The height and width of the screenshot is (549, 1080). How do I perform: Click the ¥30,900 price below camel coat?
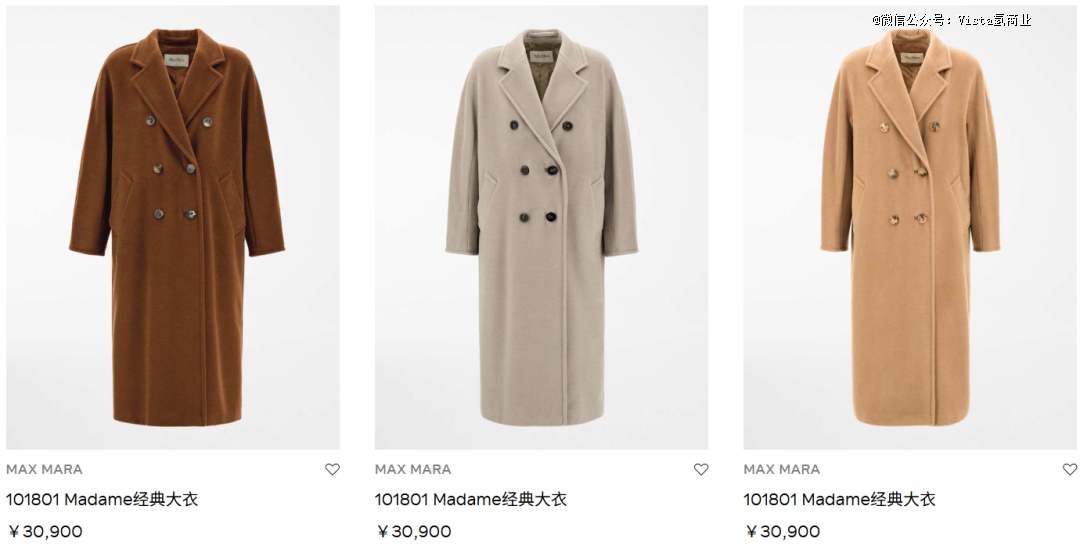pos(782,532)
